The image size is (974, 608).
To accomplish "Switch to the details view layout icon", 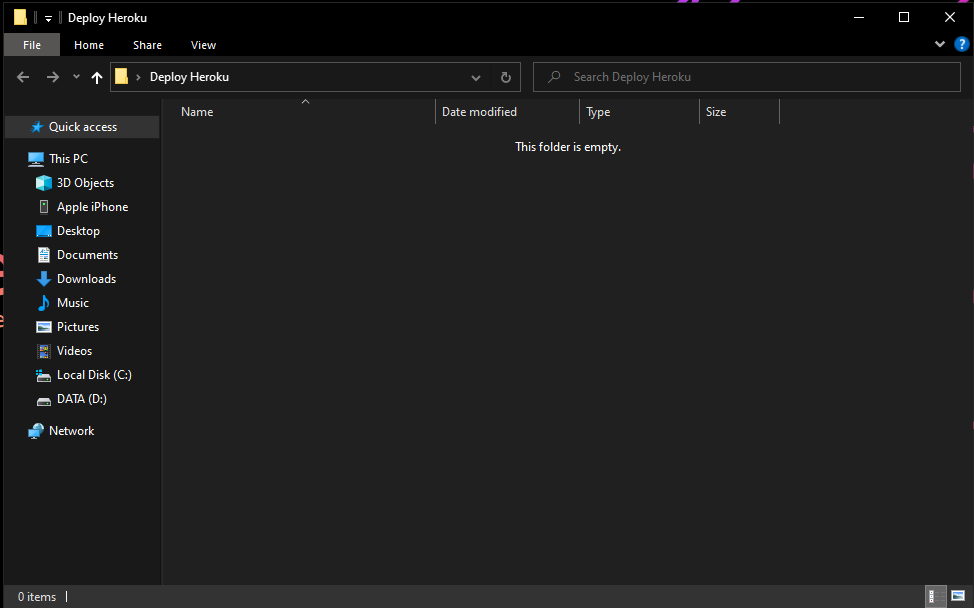I will (935, 596).
